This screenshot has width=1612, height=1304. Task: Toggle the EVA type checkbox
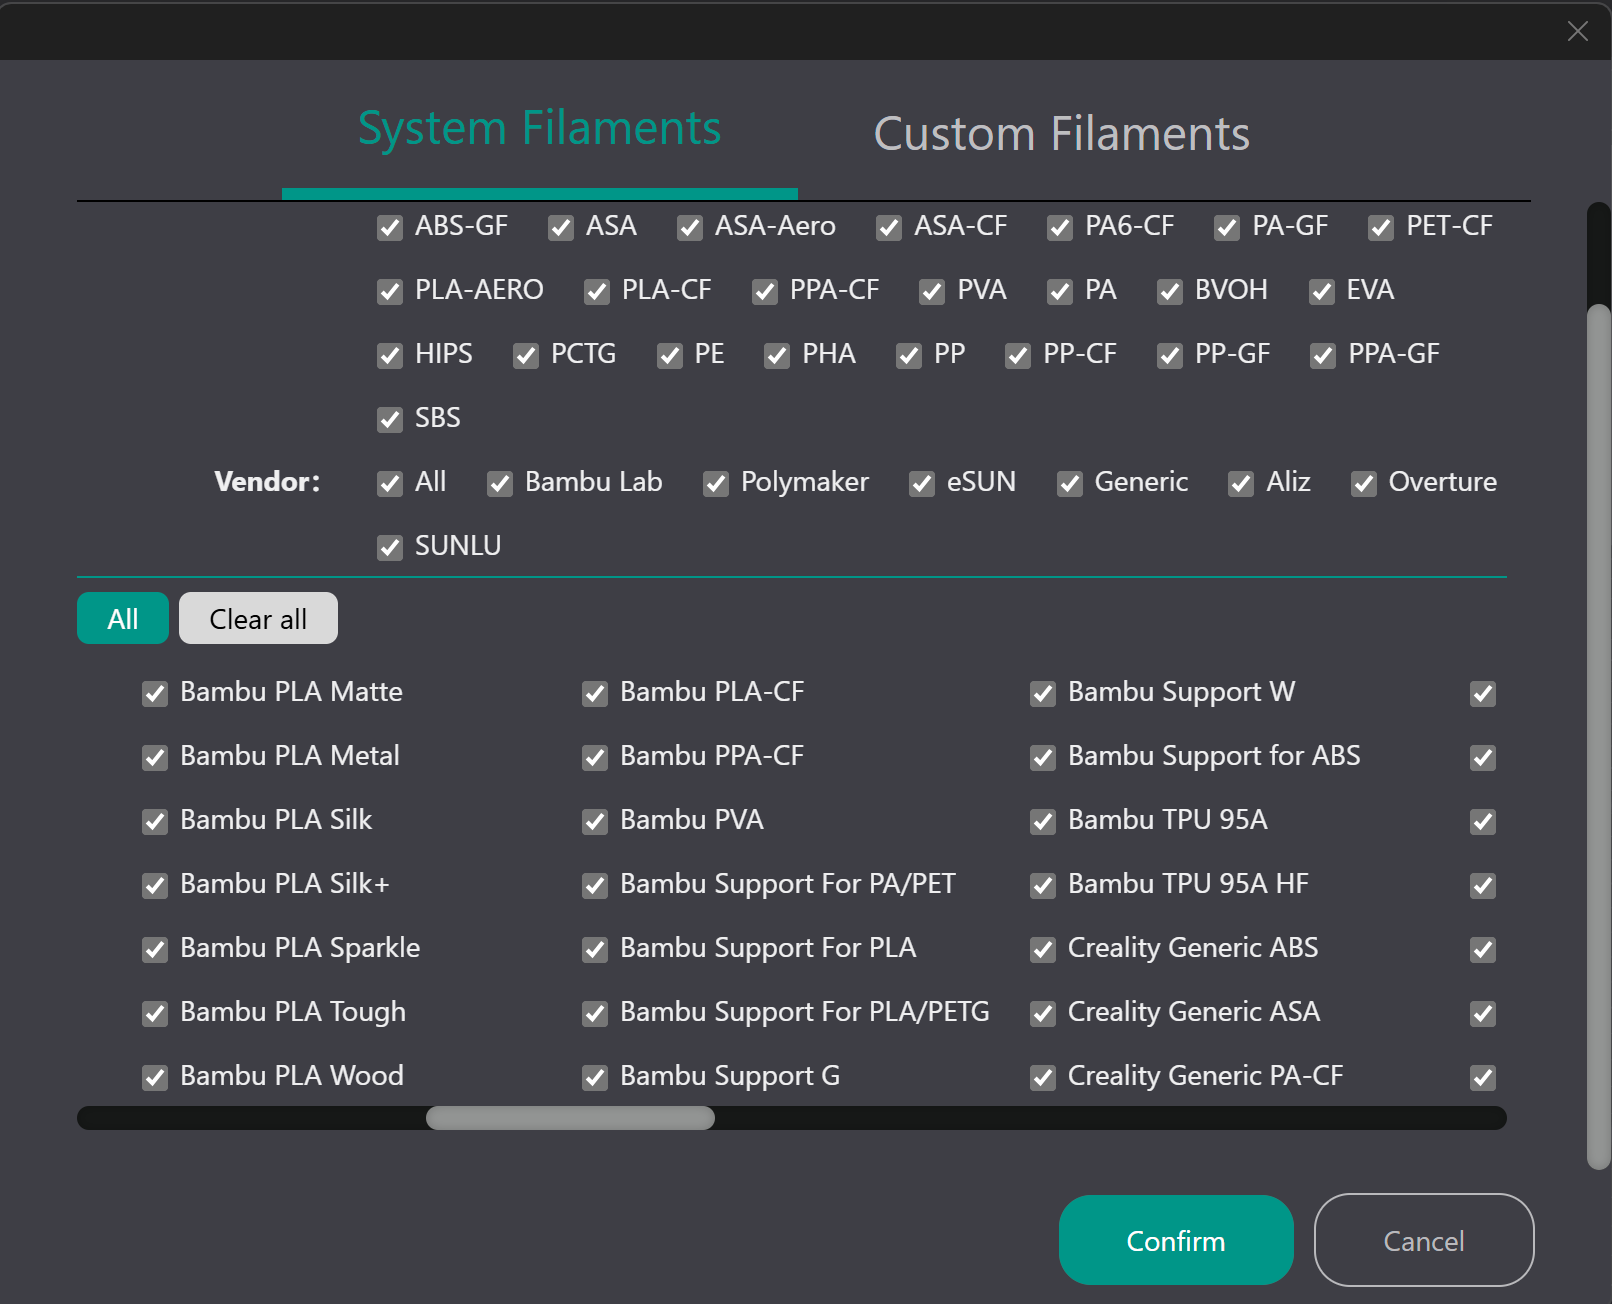click(x=1322, y=292)
